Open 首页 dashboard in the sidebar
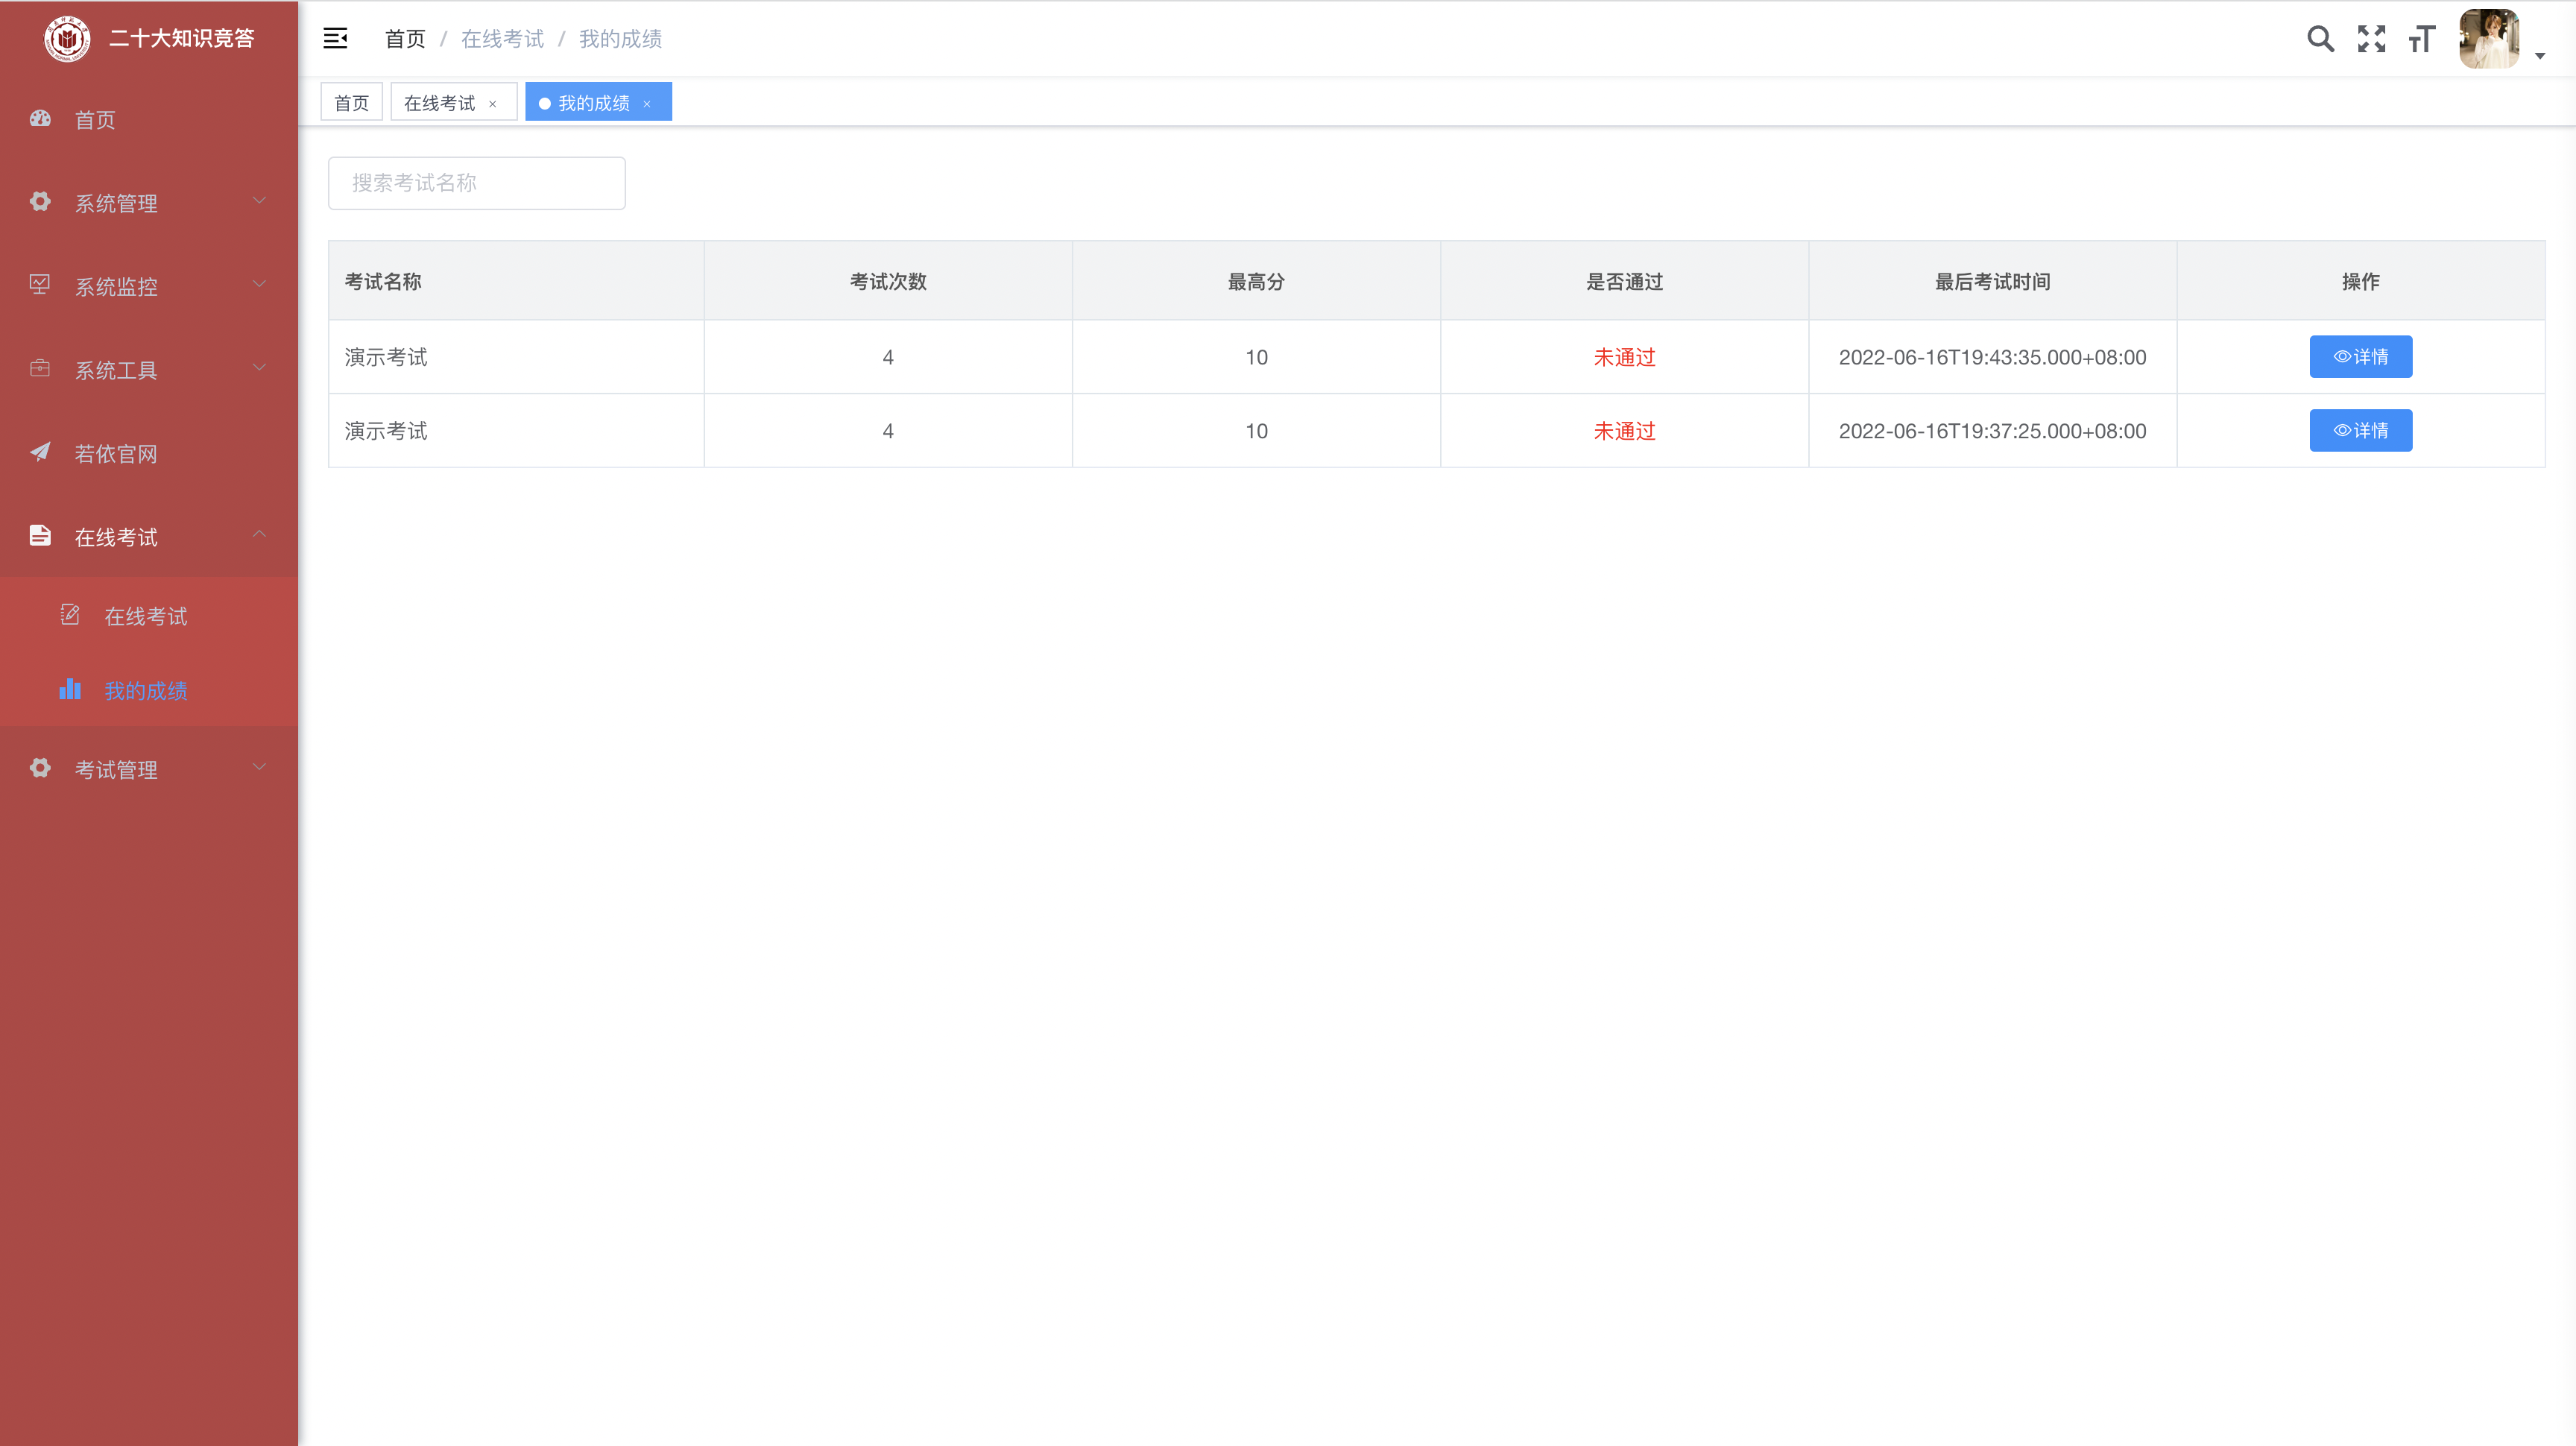Image resolution: width=2576 pixels, height=1446 pixels. (x=95, y=120)
